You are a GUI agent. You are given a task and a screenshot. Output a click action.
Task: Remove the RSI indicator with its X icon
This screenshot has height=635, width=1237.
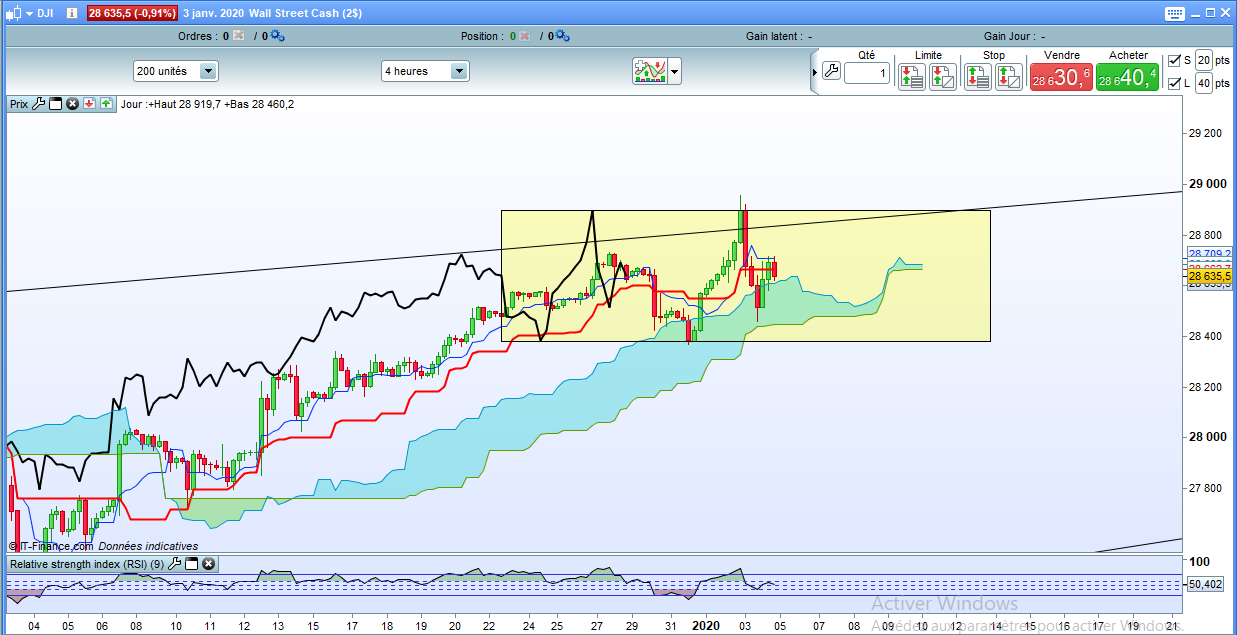208,564
